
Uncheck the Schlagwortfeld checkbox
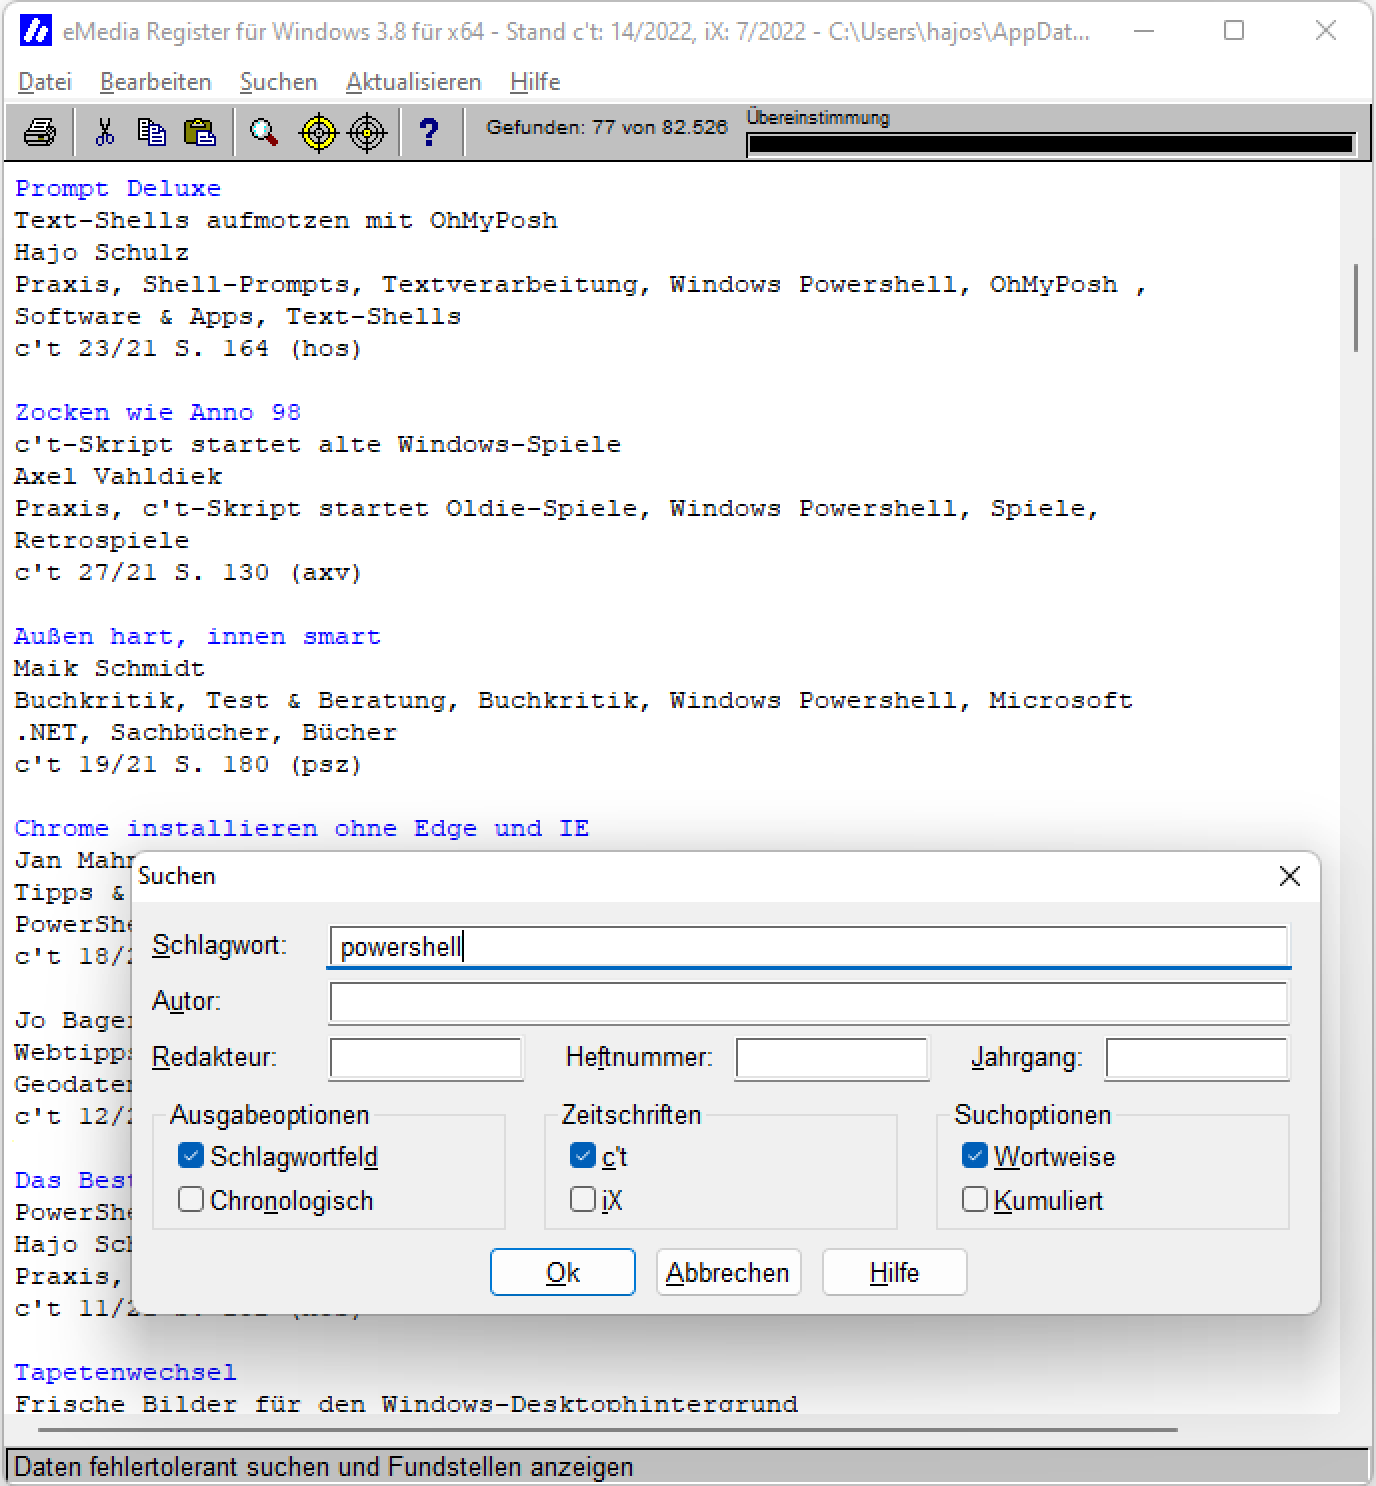[x=191, y=1156]
